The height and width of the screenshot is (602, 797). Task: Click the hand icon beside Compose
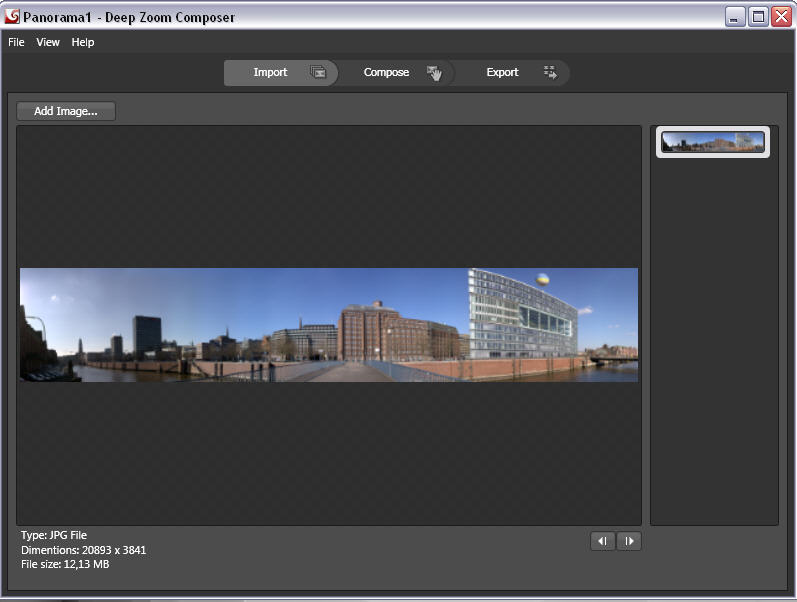pyautogui.click(x=434, y=73)
